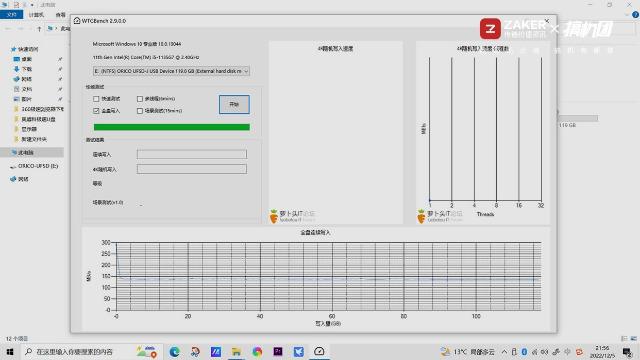Go up one folder with arrow
Viewport: 640px width, 360px height.
[x=39, y=29]
